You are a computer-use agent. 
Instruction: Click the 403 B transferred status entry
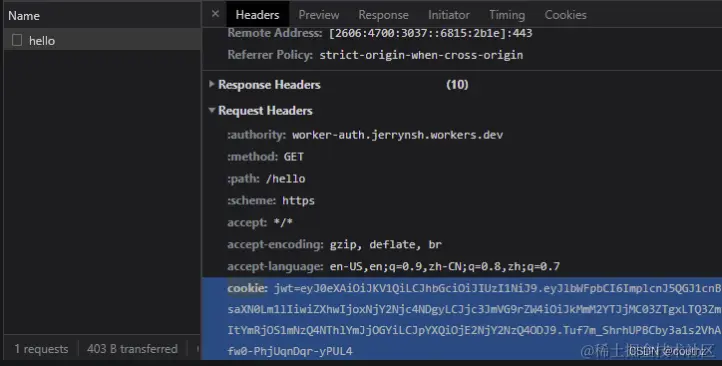coord(132,349)
